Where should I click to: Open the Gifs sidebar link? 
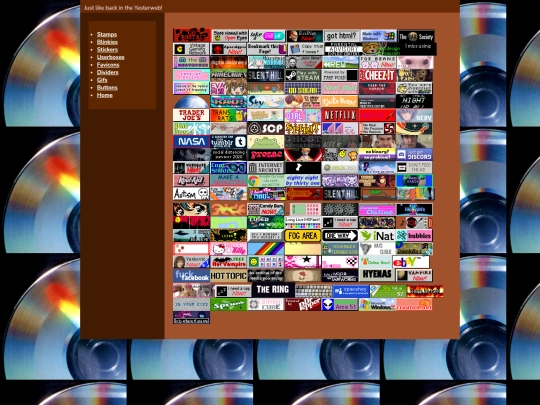[x=102, y=80]
